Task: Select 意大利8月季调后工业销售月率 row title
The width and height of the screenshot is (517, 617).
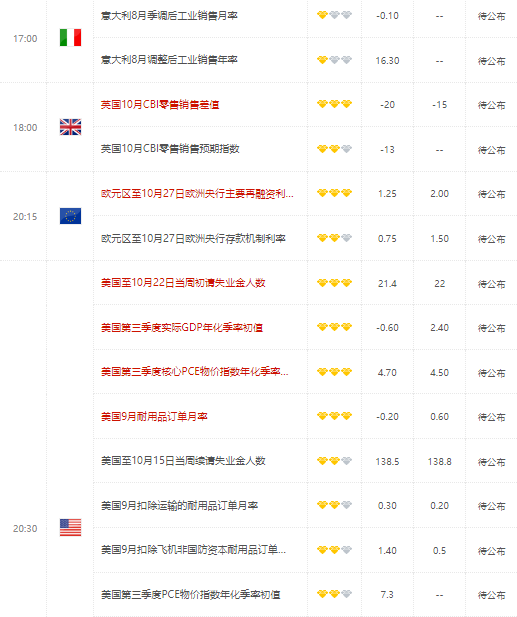Action: coord(169,16)
